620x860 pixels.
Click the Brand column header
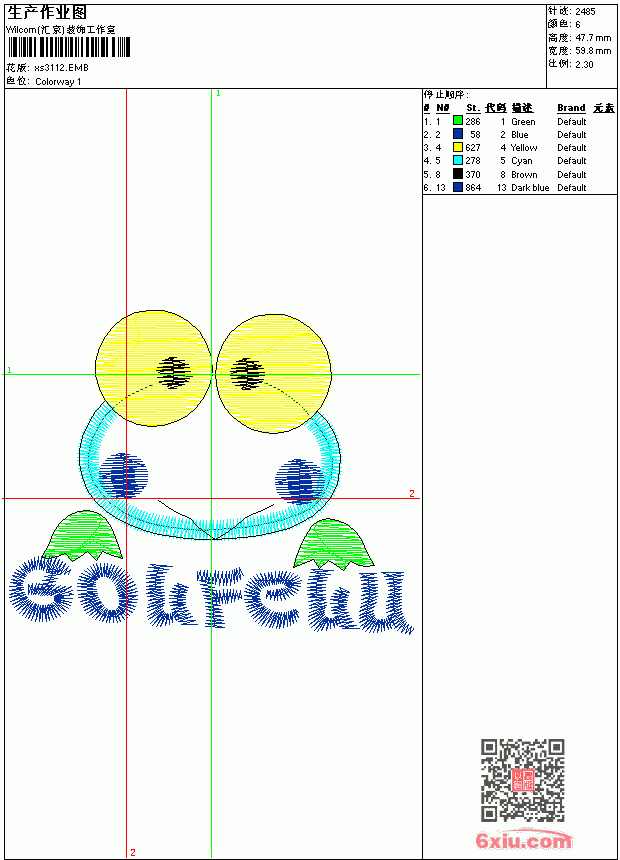[x=571, y=108]
